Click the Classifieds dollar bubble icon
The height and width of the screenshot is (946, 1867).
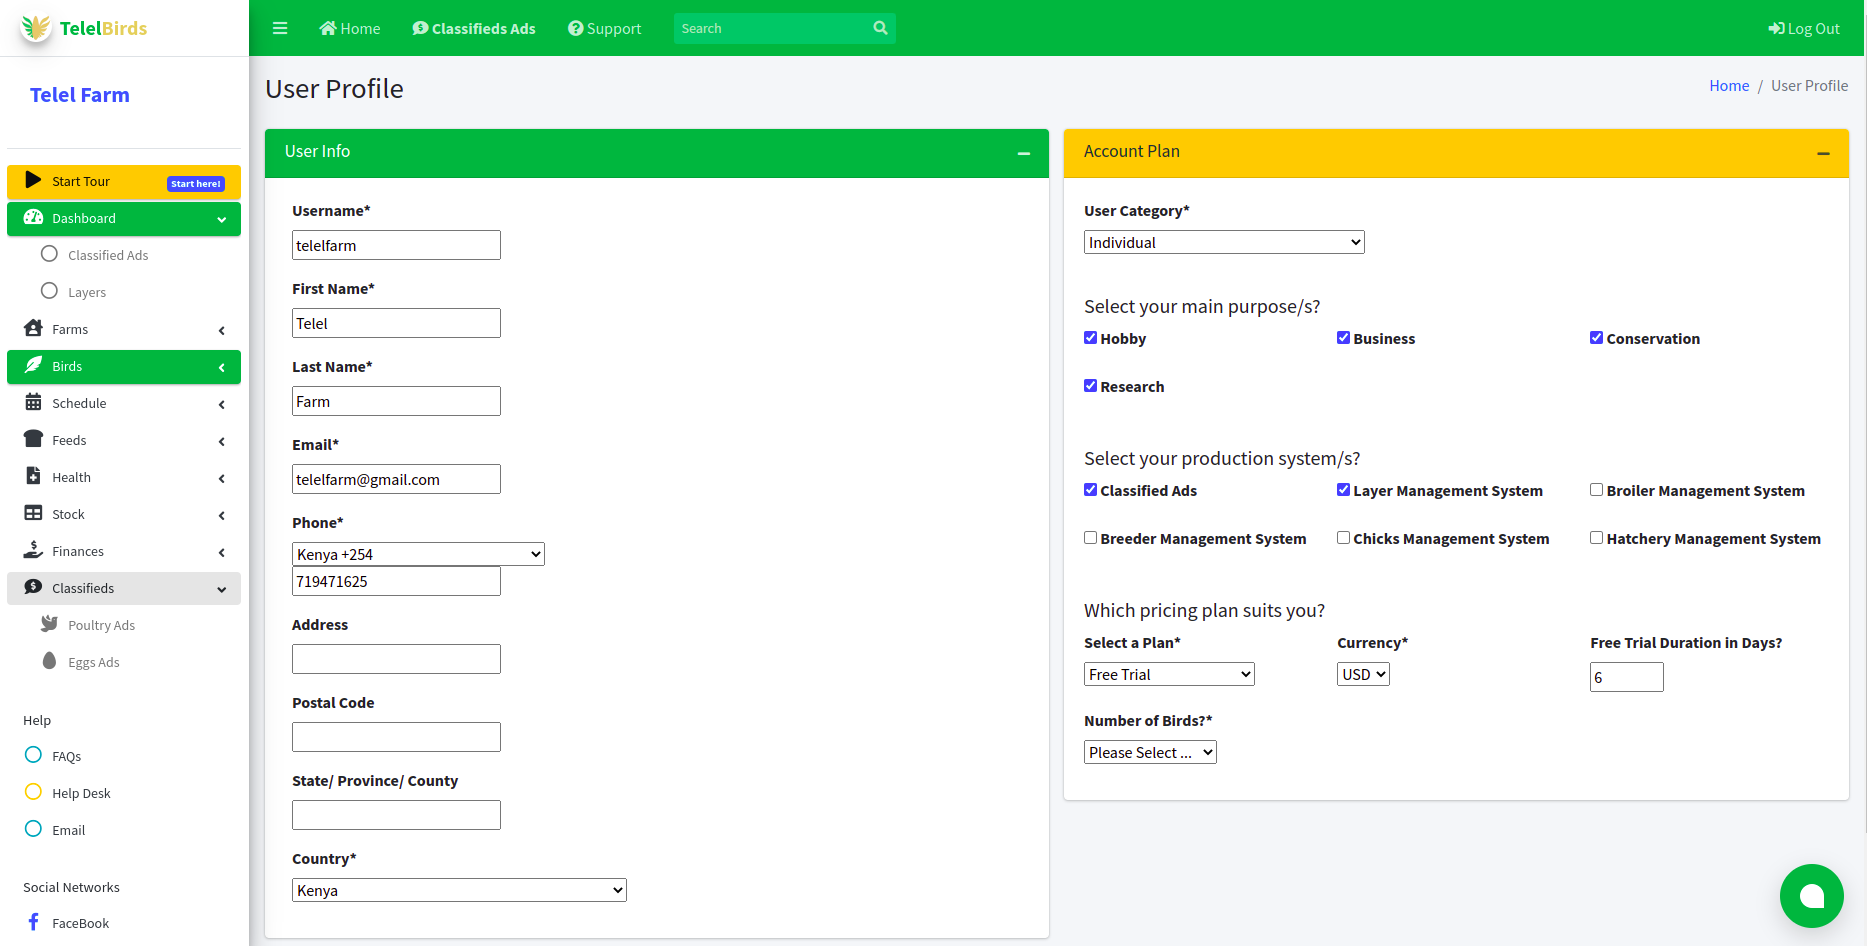click(x=33, y=588)
